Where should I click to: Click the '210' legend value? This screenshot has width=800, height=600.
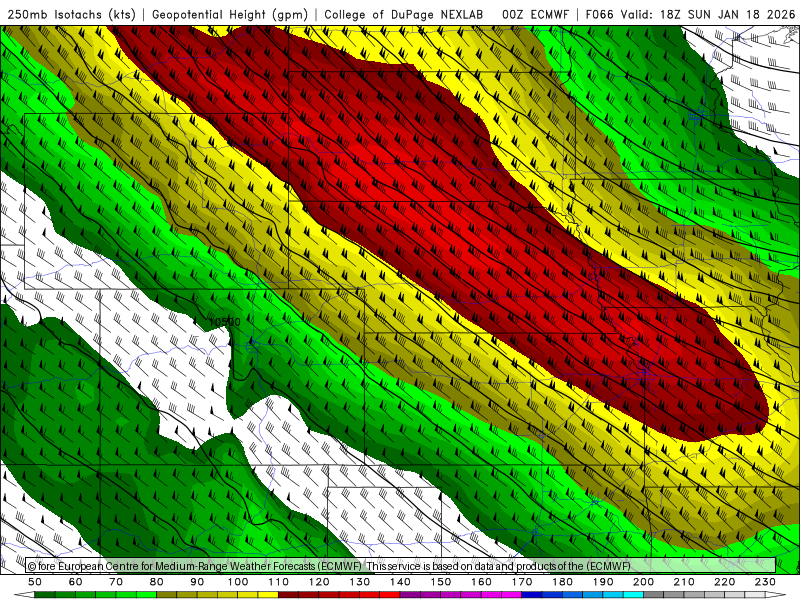(x=684, y=582)
